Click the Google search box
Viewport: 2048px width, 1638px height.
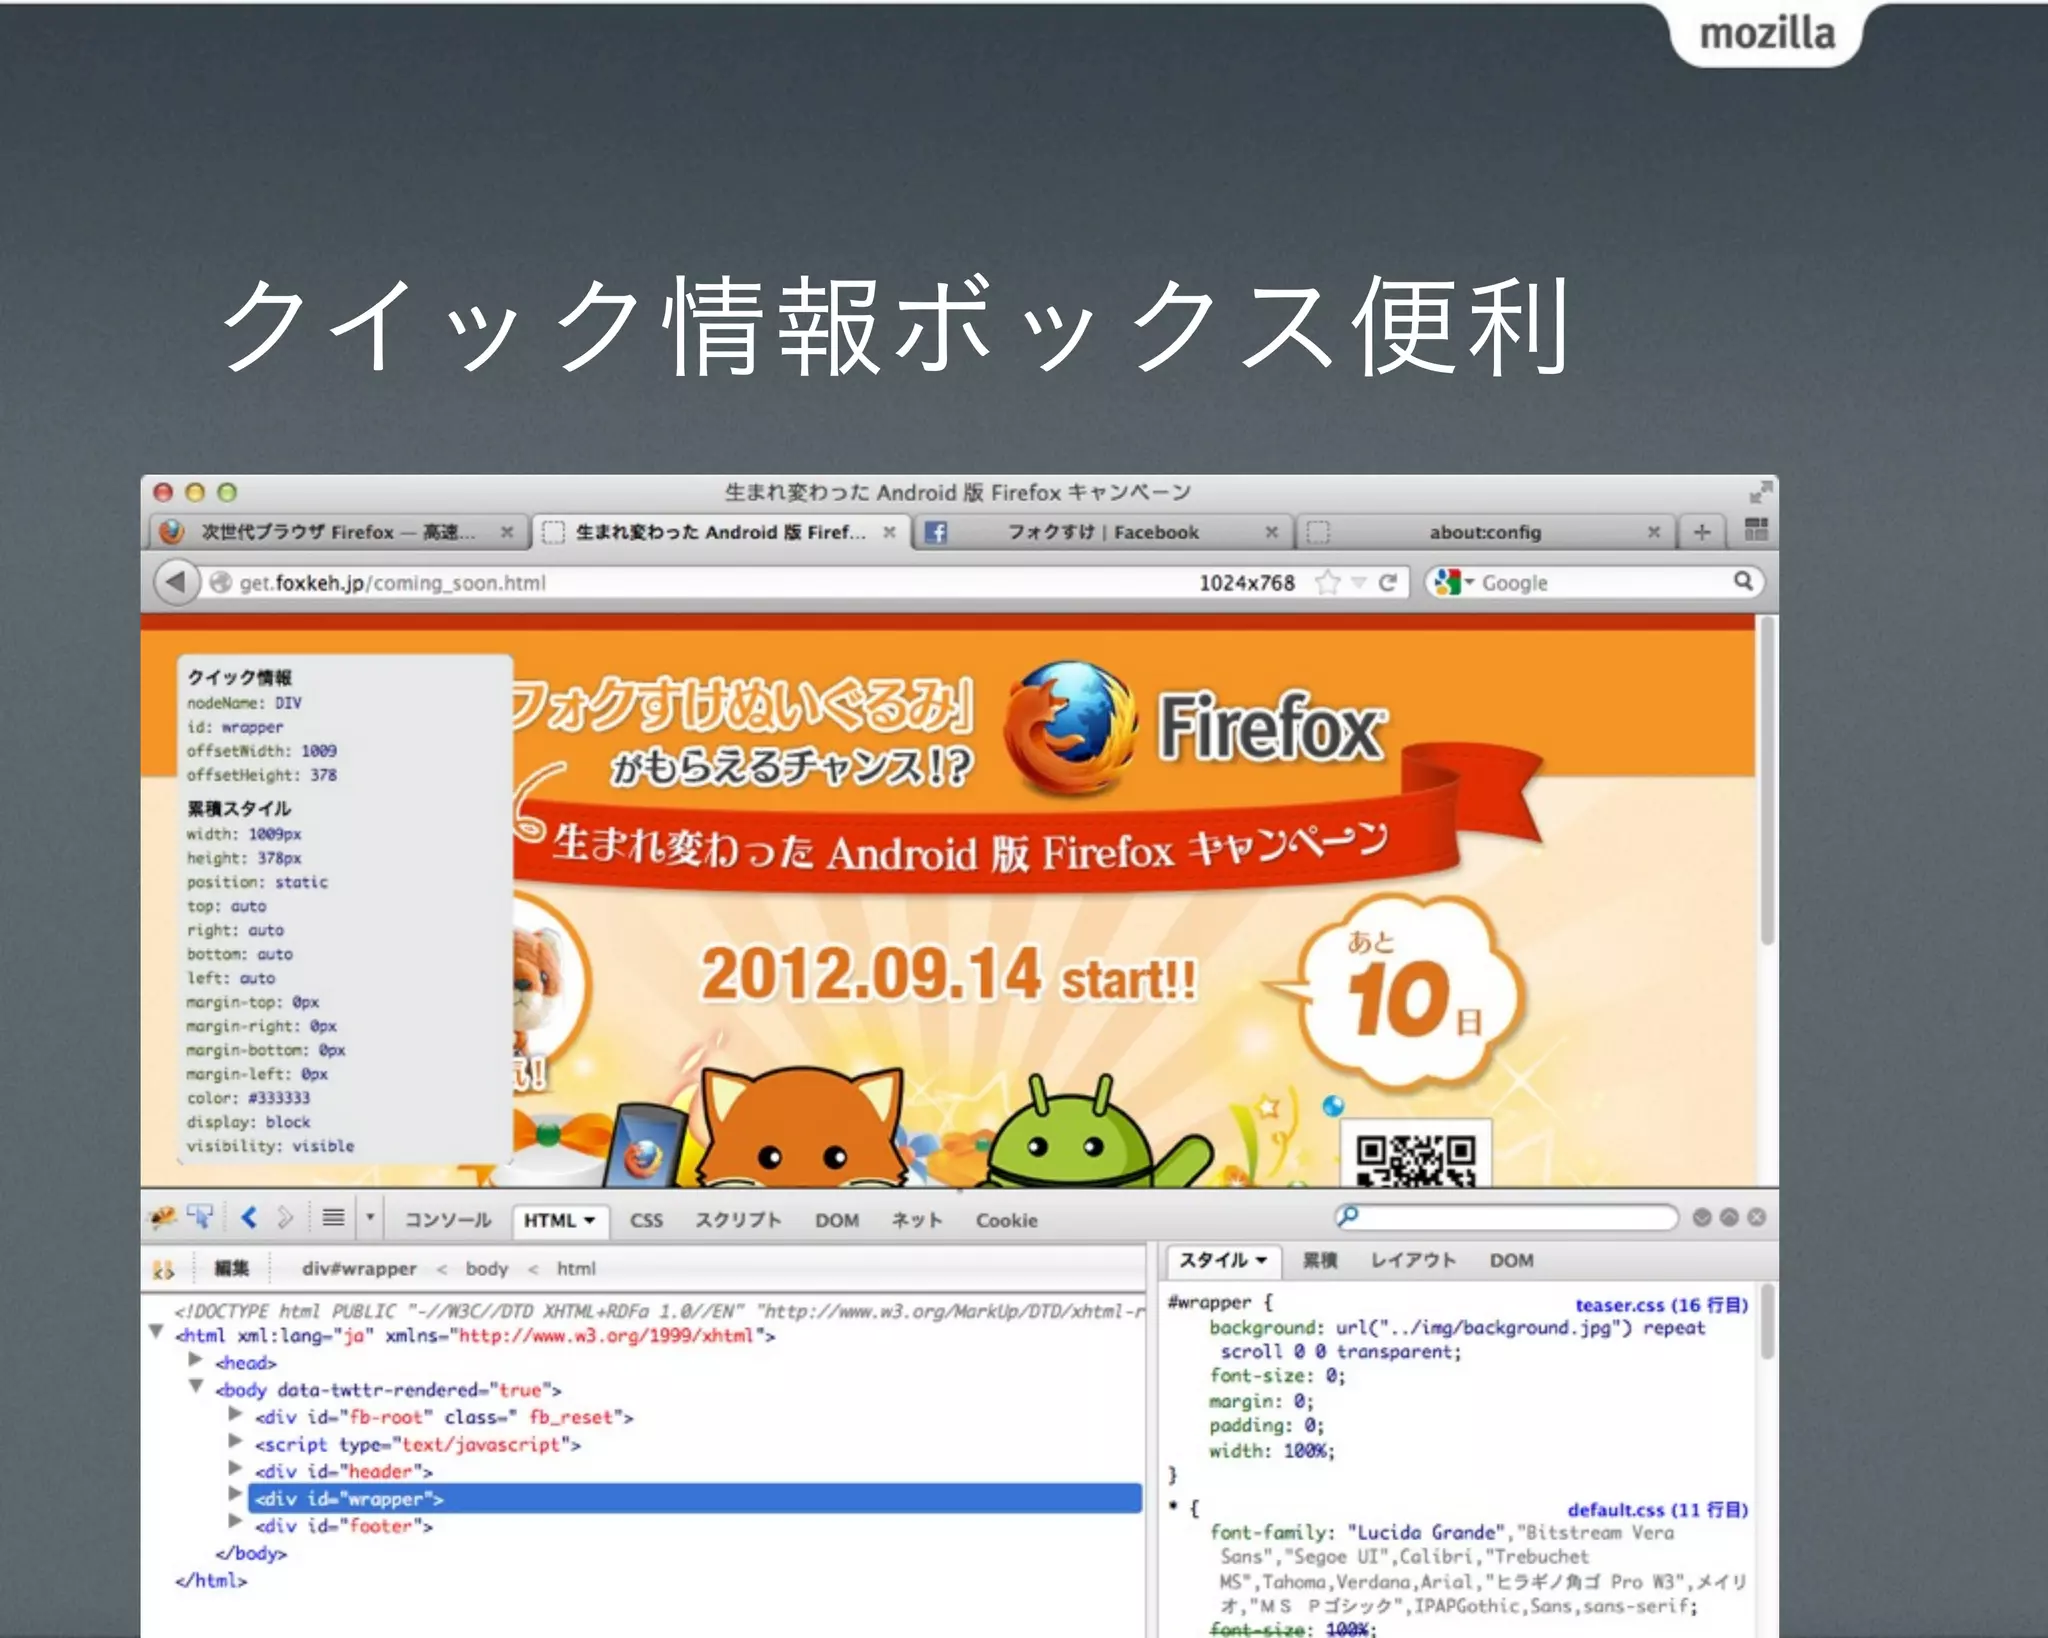1604,582
